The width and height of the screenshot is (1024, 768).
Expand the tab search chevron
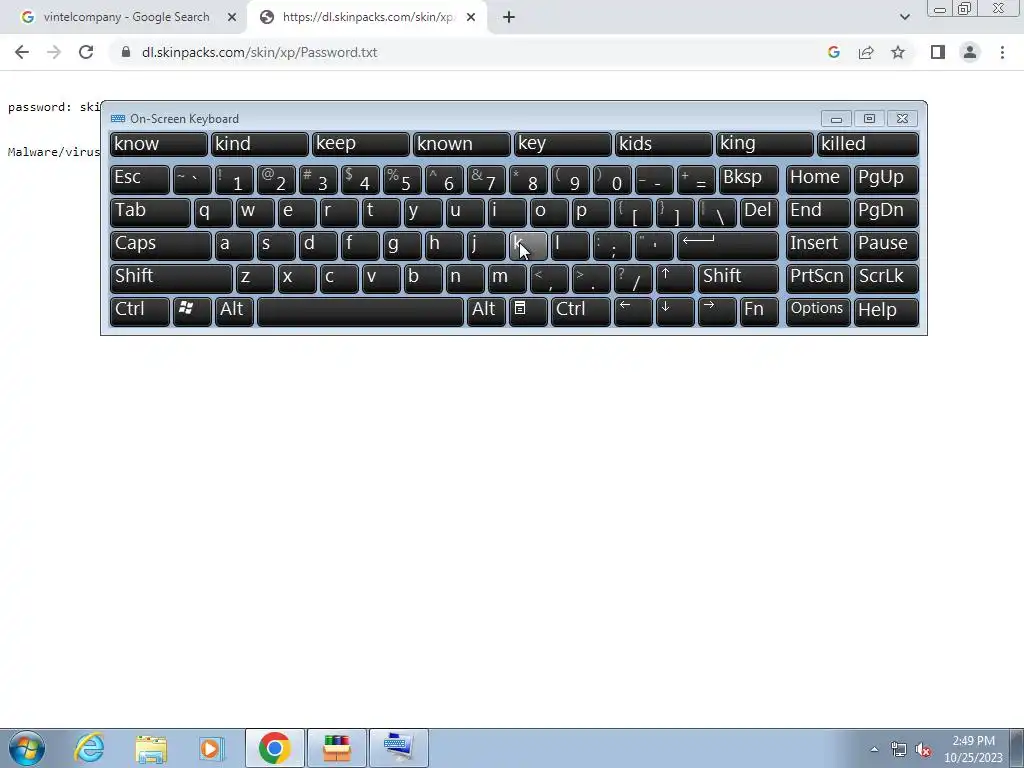coord(904,17)
